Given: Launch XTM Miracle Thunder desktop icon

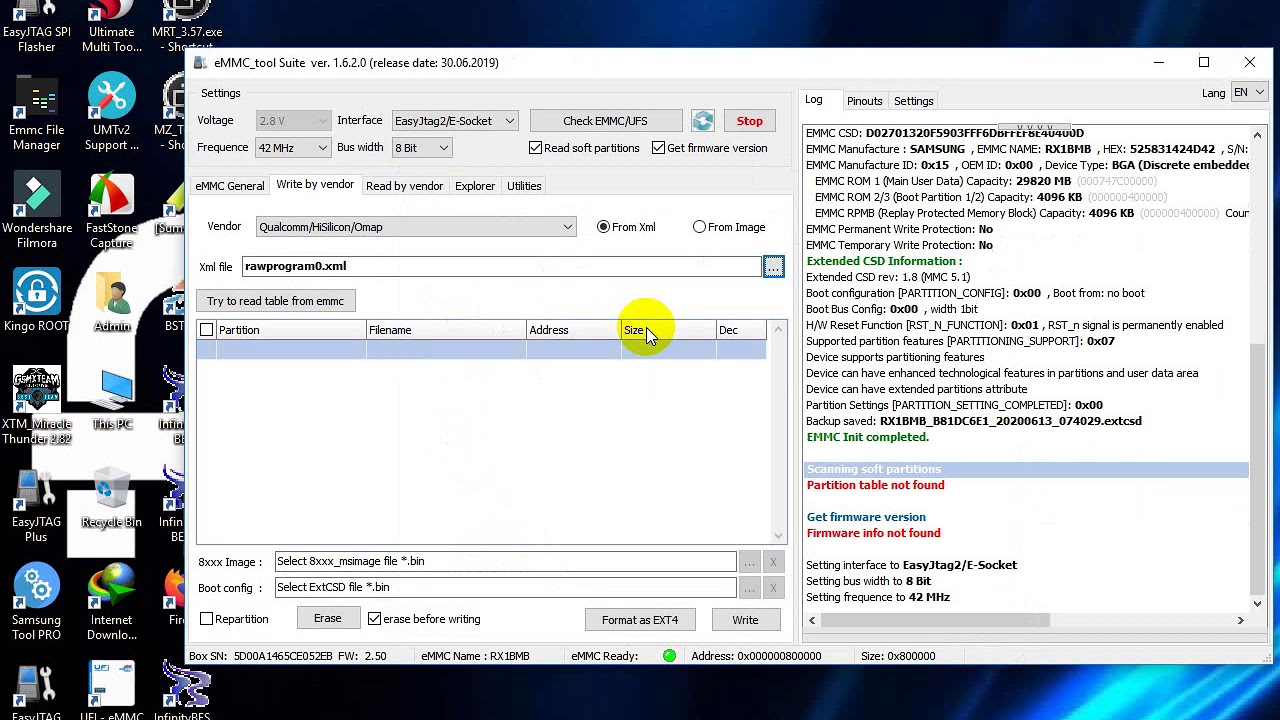Looking at the screenshot, I should point(36,406).
